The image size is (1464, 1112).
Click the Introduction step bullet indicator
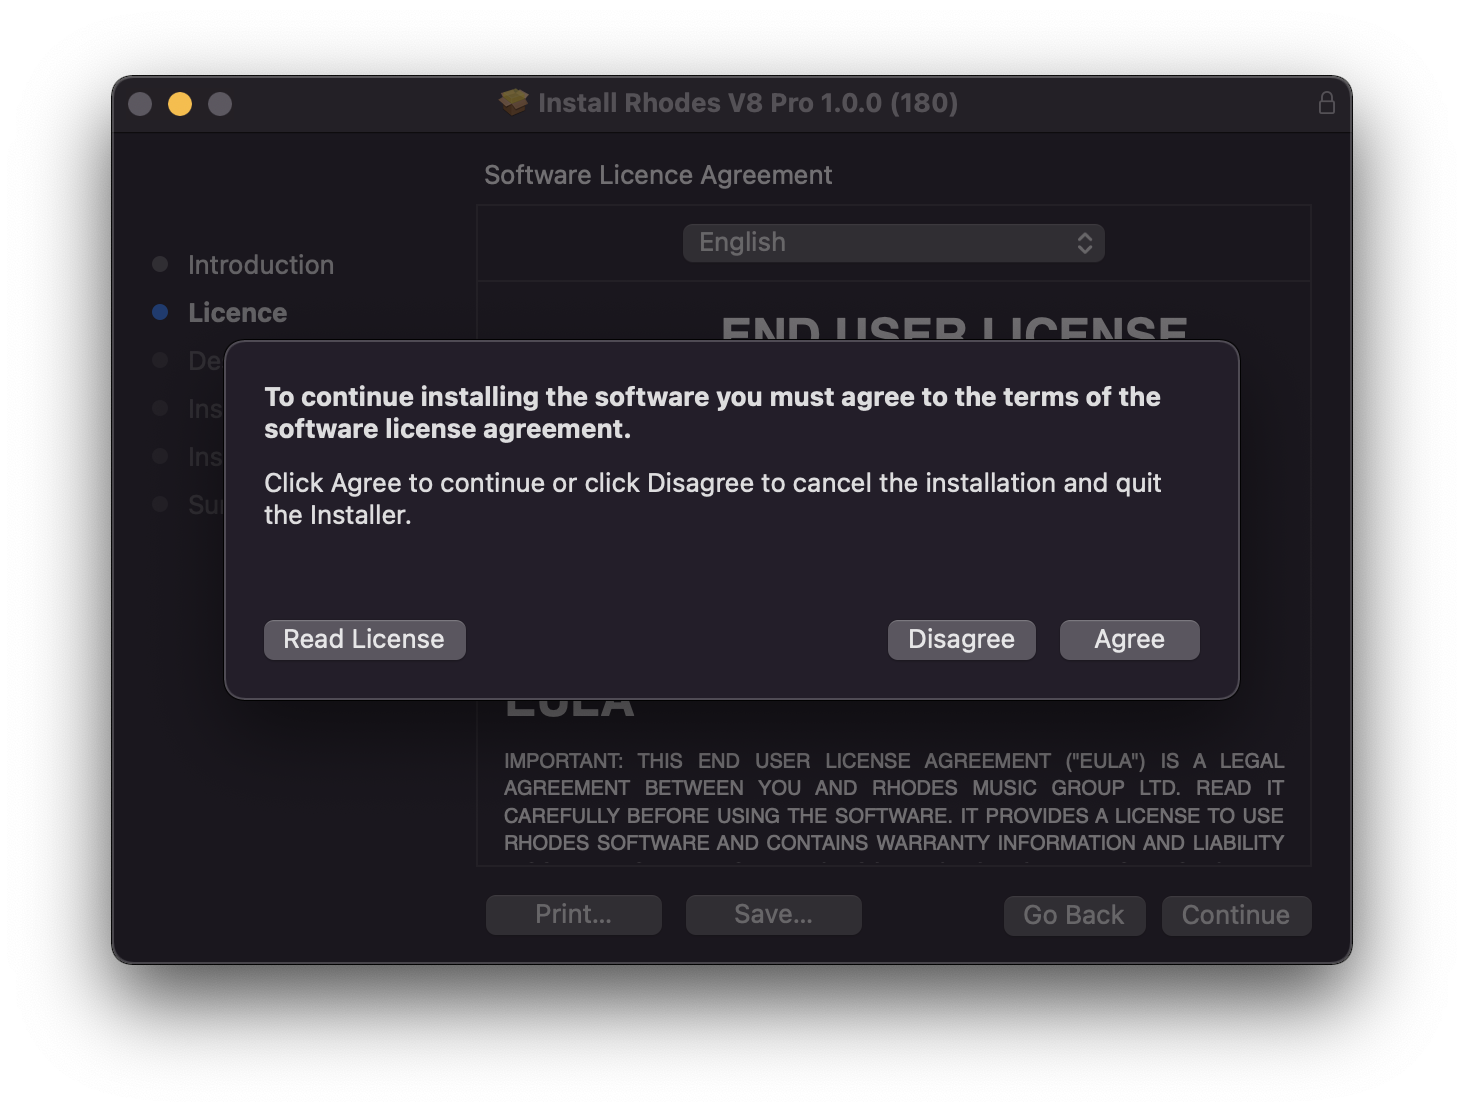click(x=160, y=264)
